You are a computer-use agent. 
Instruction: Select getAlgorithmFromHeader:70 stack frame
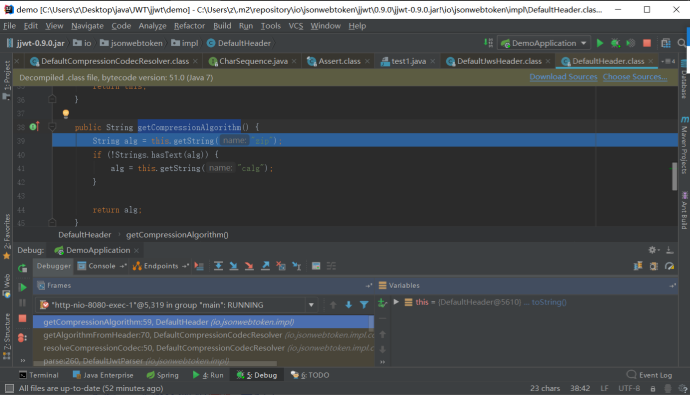[x=203, y=335]
